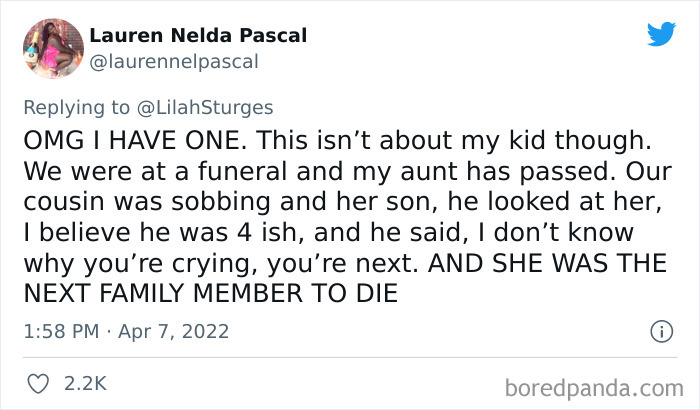
Task: View the 2.2K likes count
Action: 85,383
